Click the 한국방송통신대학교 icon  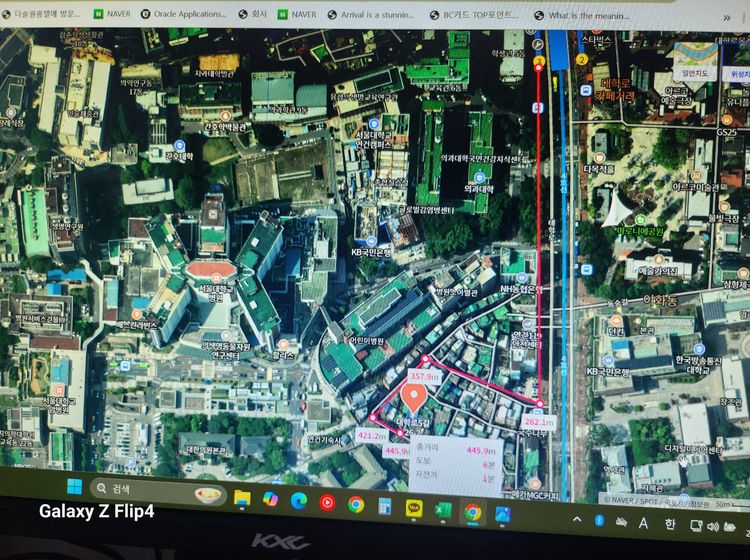pyautogui.click(x=699, y=349)
